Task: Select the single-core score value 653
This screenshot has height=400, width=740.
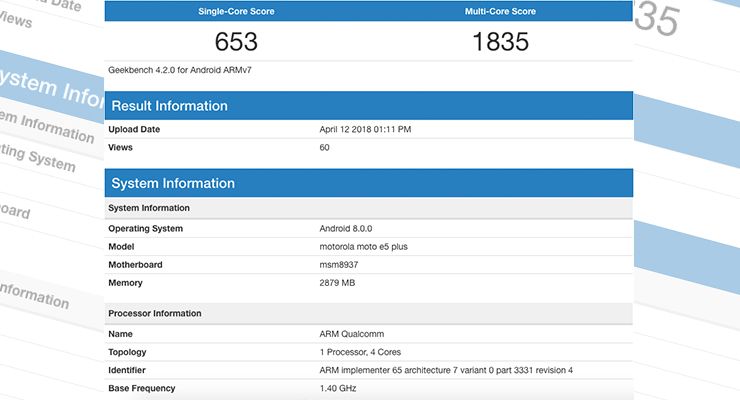Action: [x=236, y=42]
